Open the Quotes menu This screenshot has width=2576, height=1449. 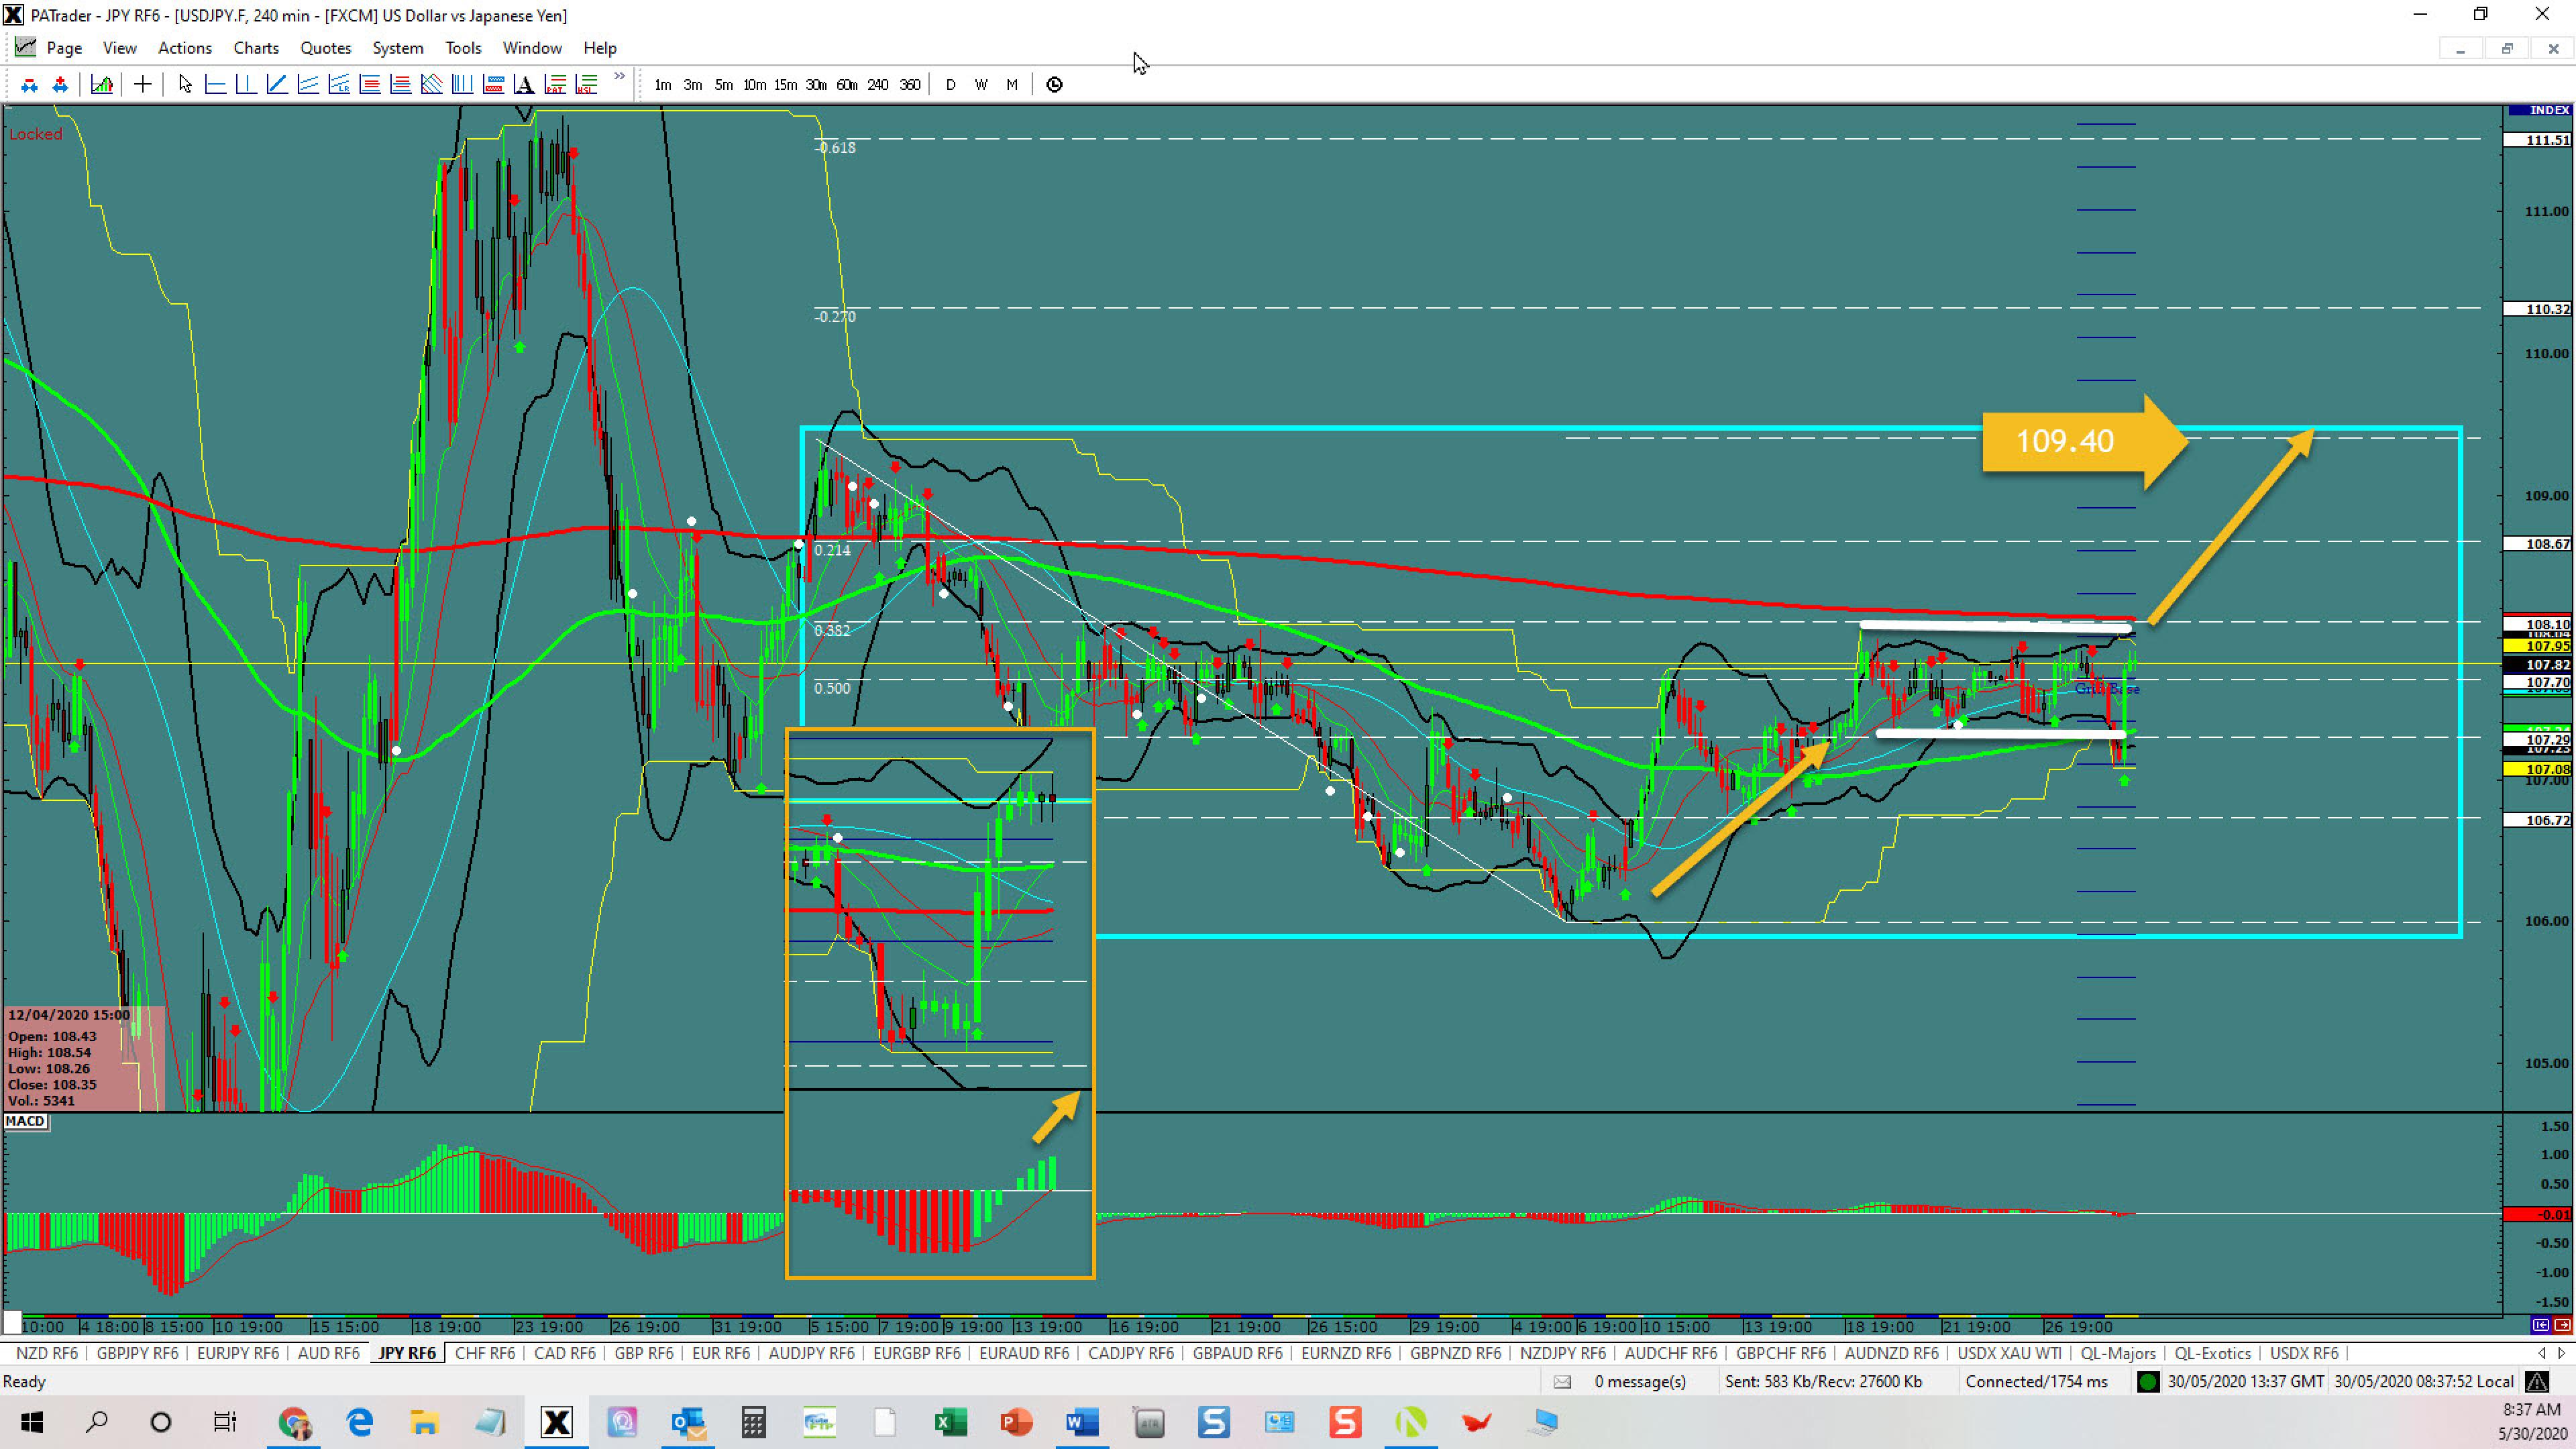pos(326,48)
